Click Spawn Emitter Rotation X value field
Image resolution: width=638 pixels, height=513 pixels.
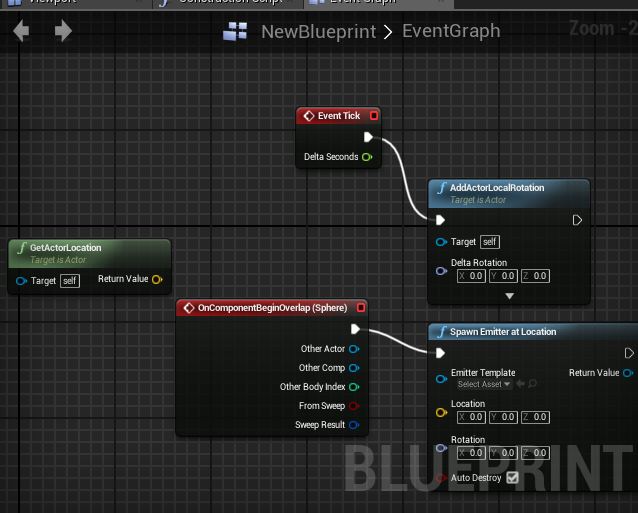pyautogui.click(x=471, y=453)
